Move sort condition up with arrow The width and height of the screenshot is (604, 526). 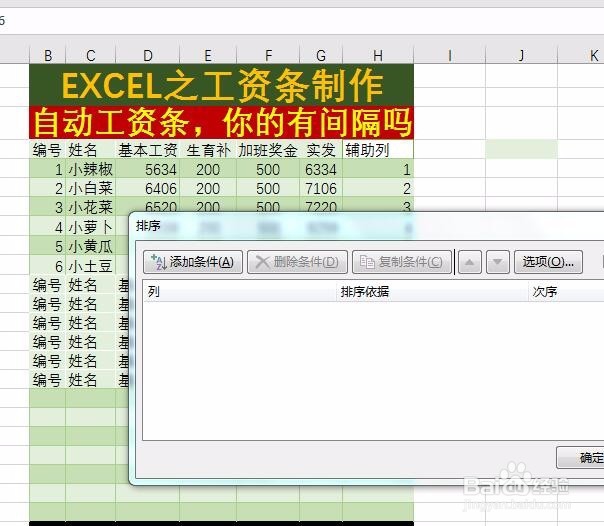coord(469,262)
